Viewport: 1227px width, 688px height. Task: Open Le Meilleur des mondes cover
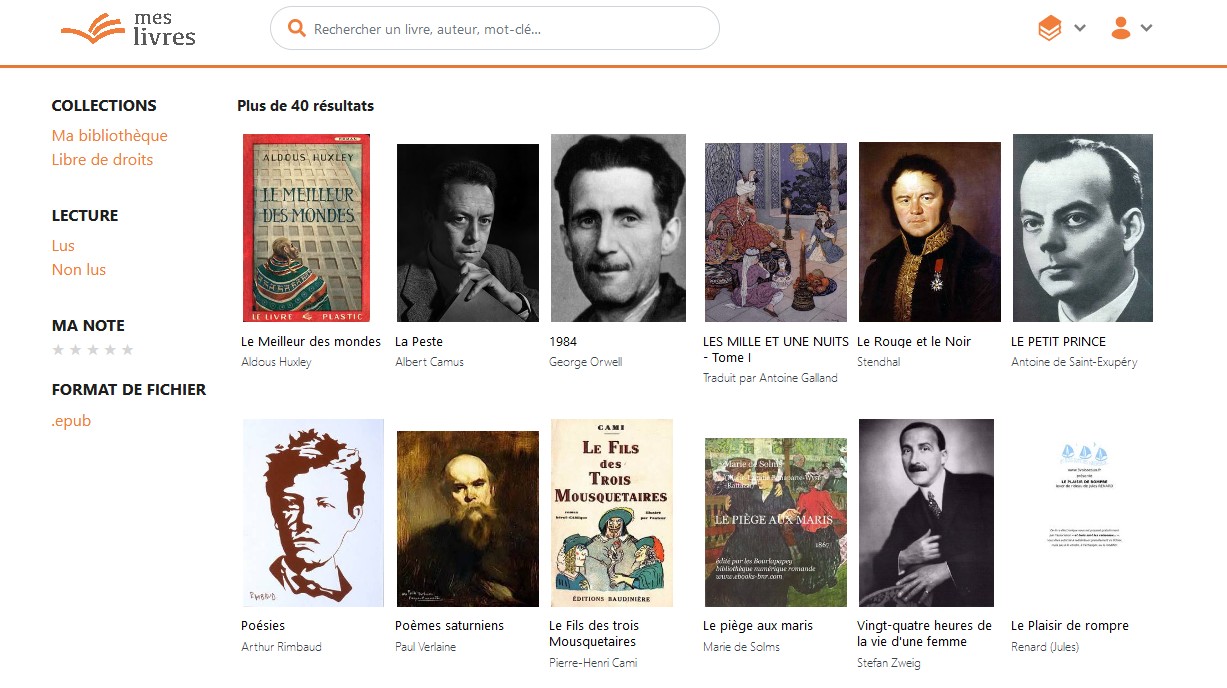306,228
